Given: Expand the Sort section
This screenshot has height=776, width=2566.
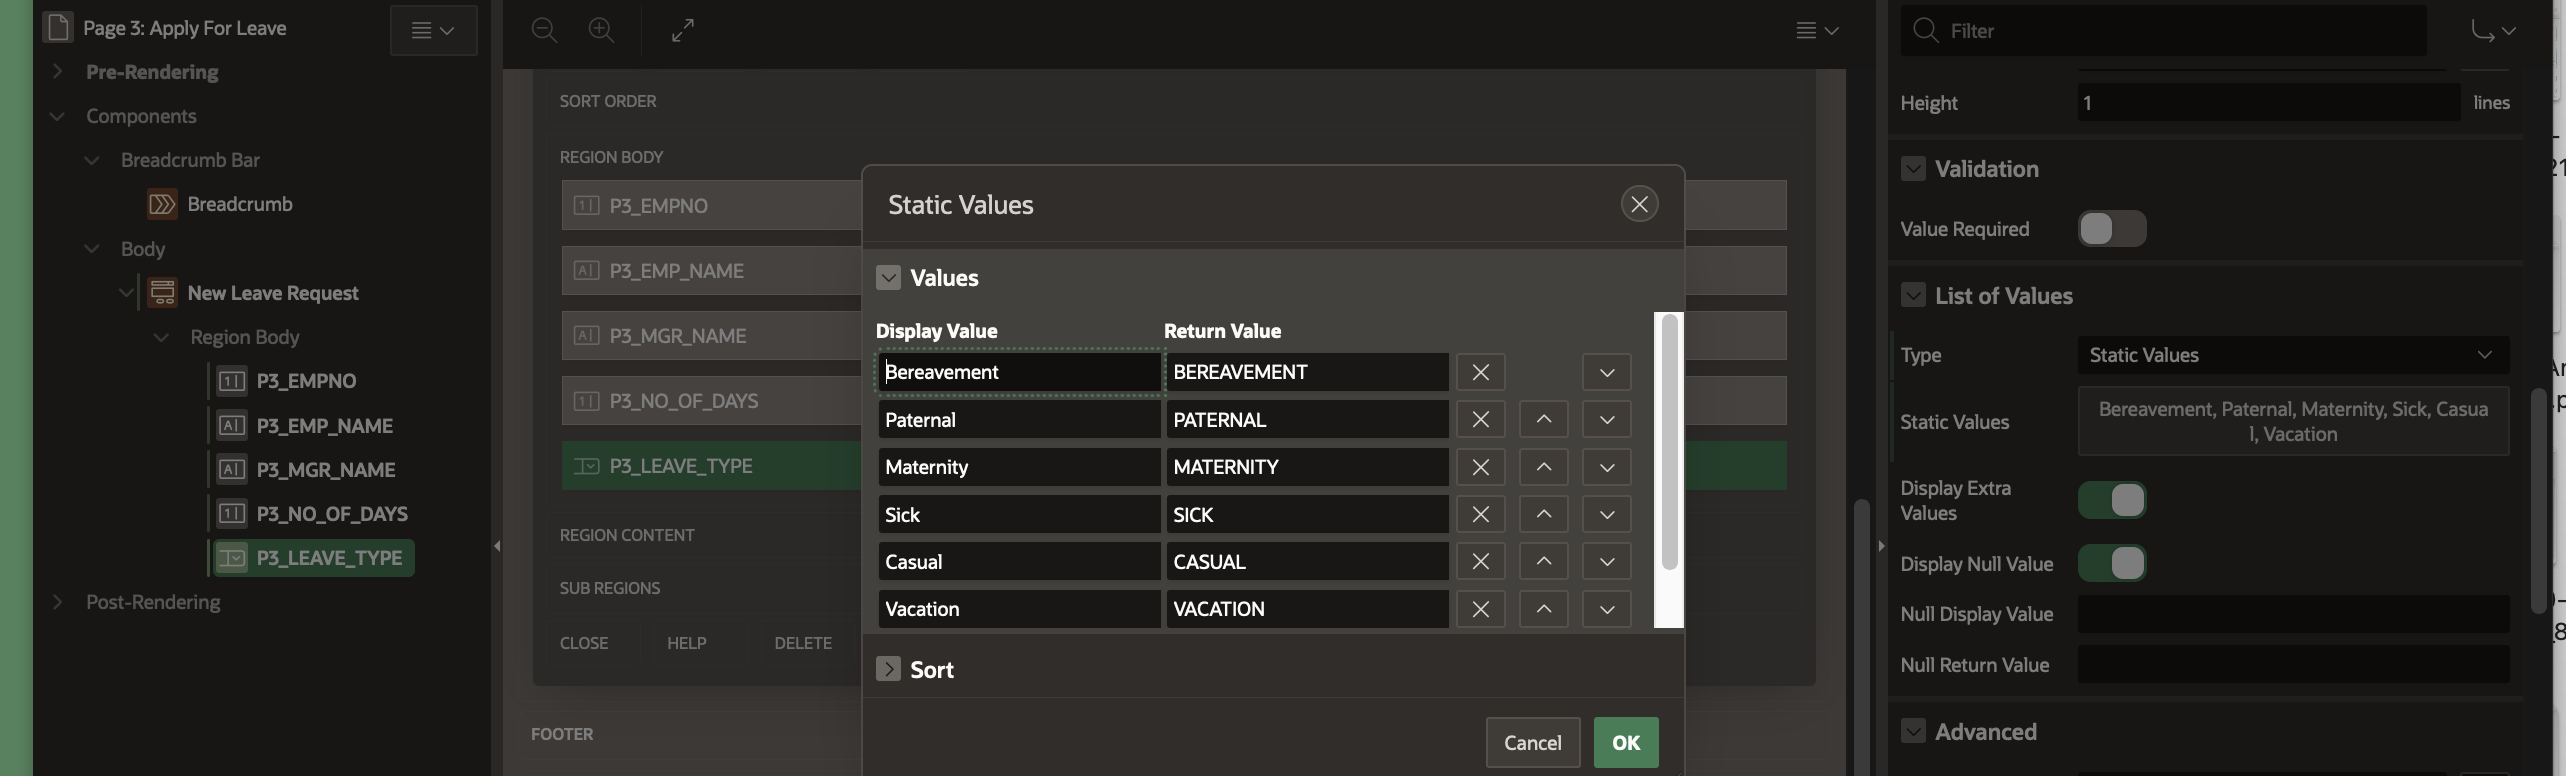Looking at the screenshot, I should point(888,669).
